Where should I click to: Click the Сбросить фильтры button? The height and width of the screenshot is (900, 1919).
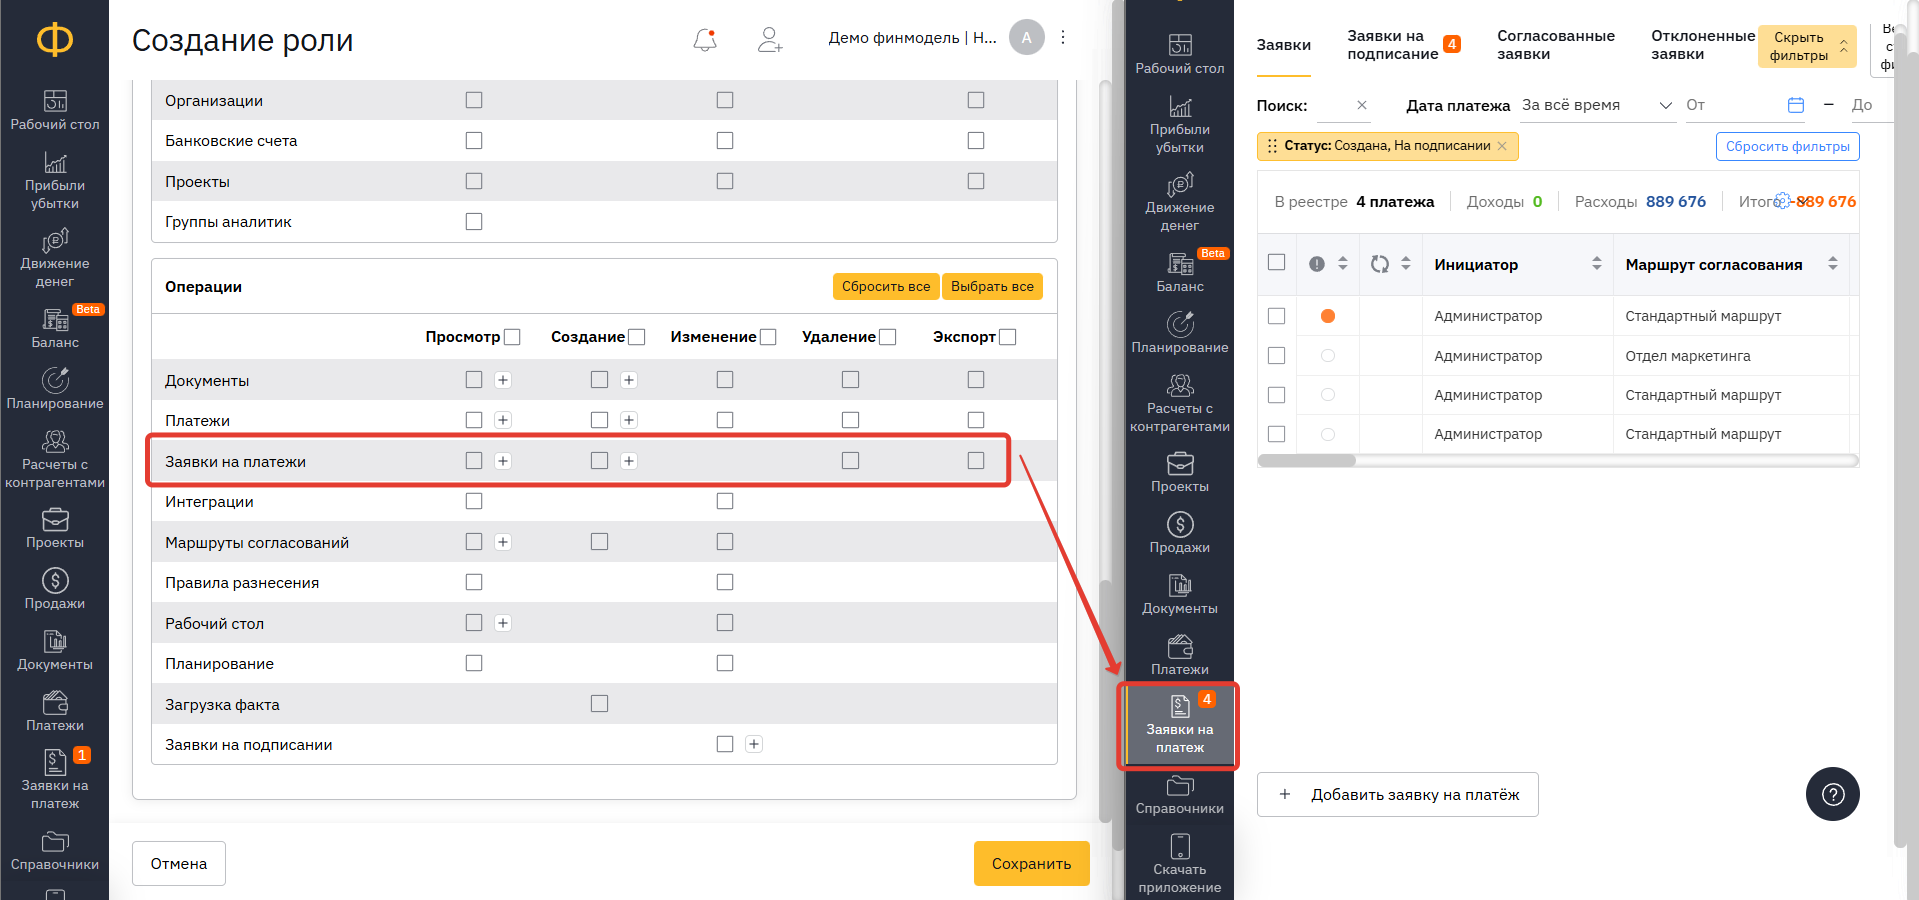(x=1787, y=146)
